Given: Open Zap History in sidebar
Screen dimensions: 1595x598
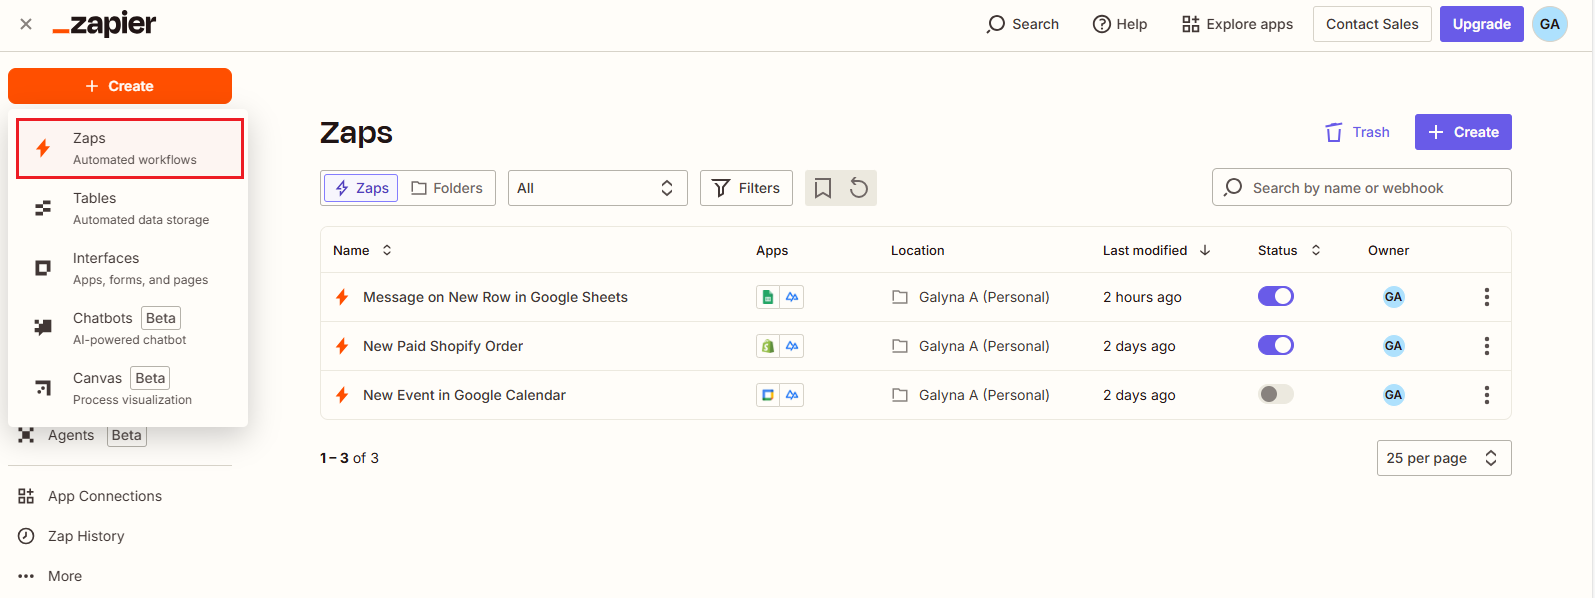Looking at the screenshot, I should tap(72, 536).
